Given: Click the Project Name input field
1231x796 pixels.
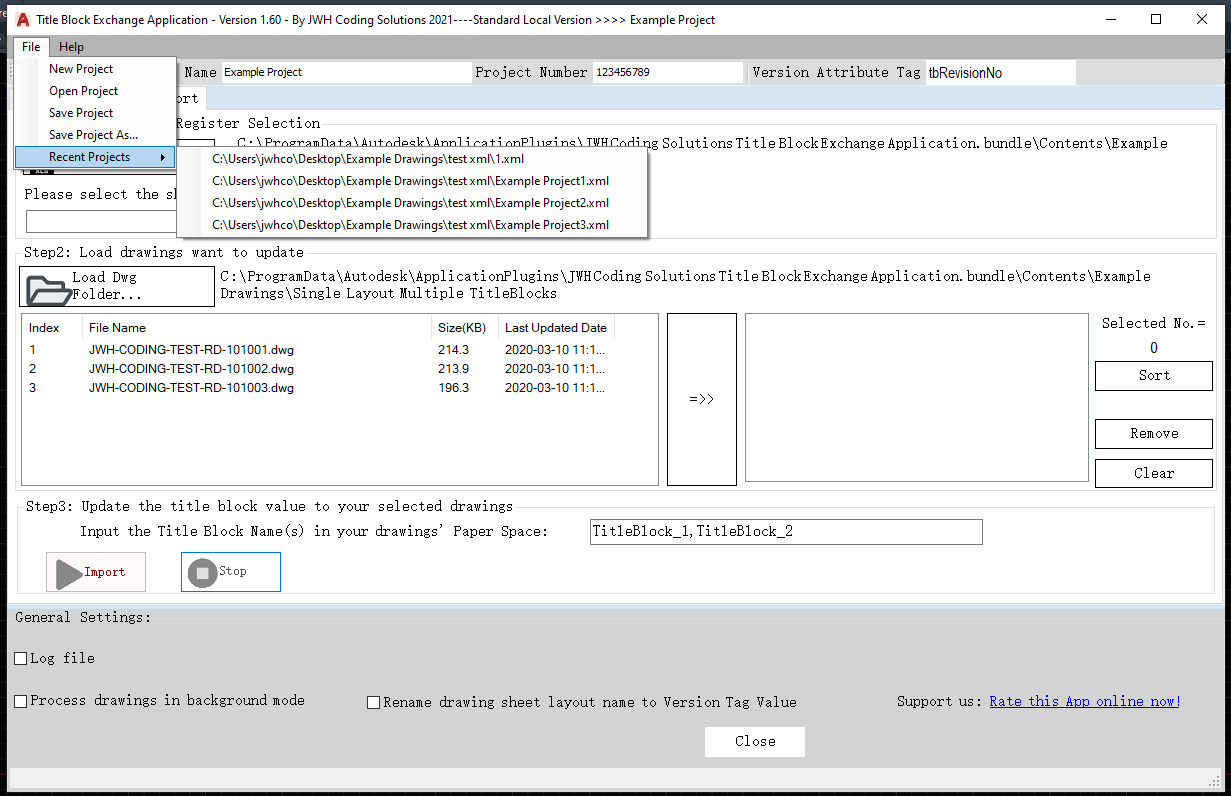Looking at the screenshot, I should click(x=346, y=72).
